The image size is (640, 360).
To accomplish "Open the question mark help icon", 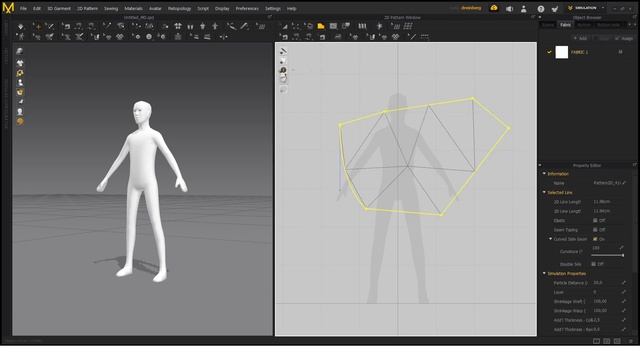I will 541,9.
